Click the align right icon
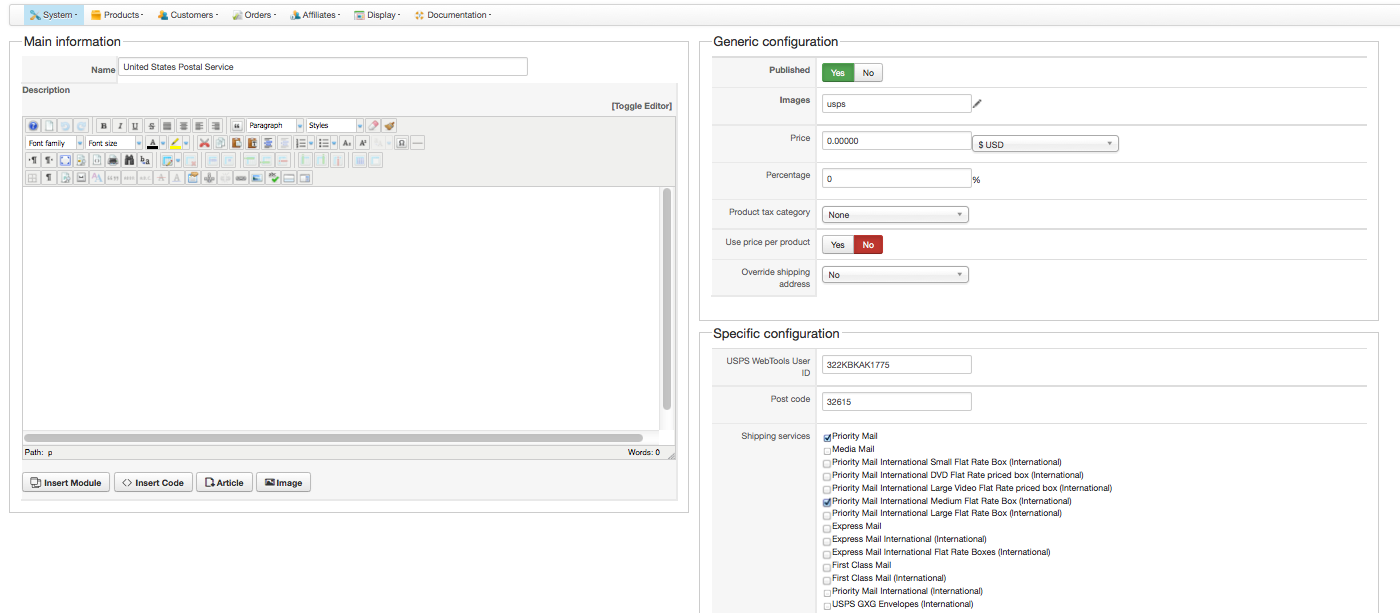This screenshot has width=1400, height=613. click(215, 126)
